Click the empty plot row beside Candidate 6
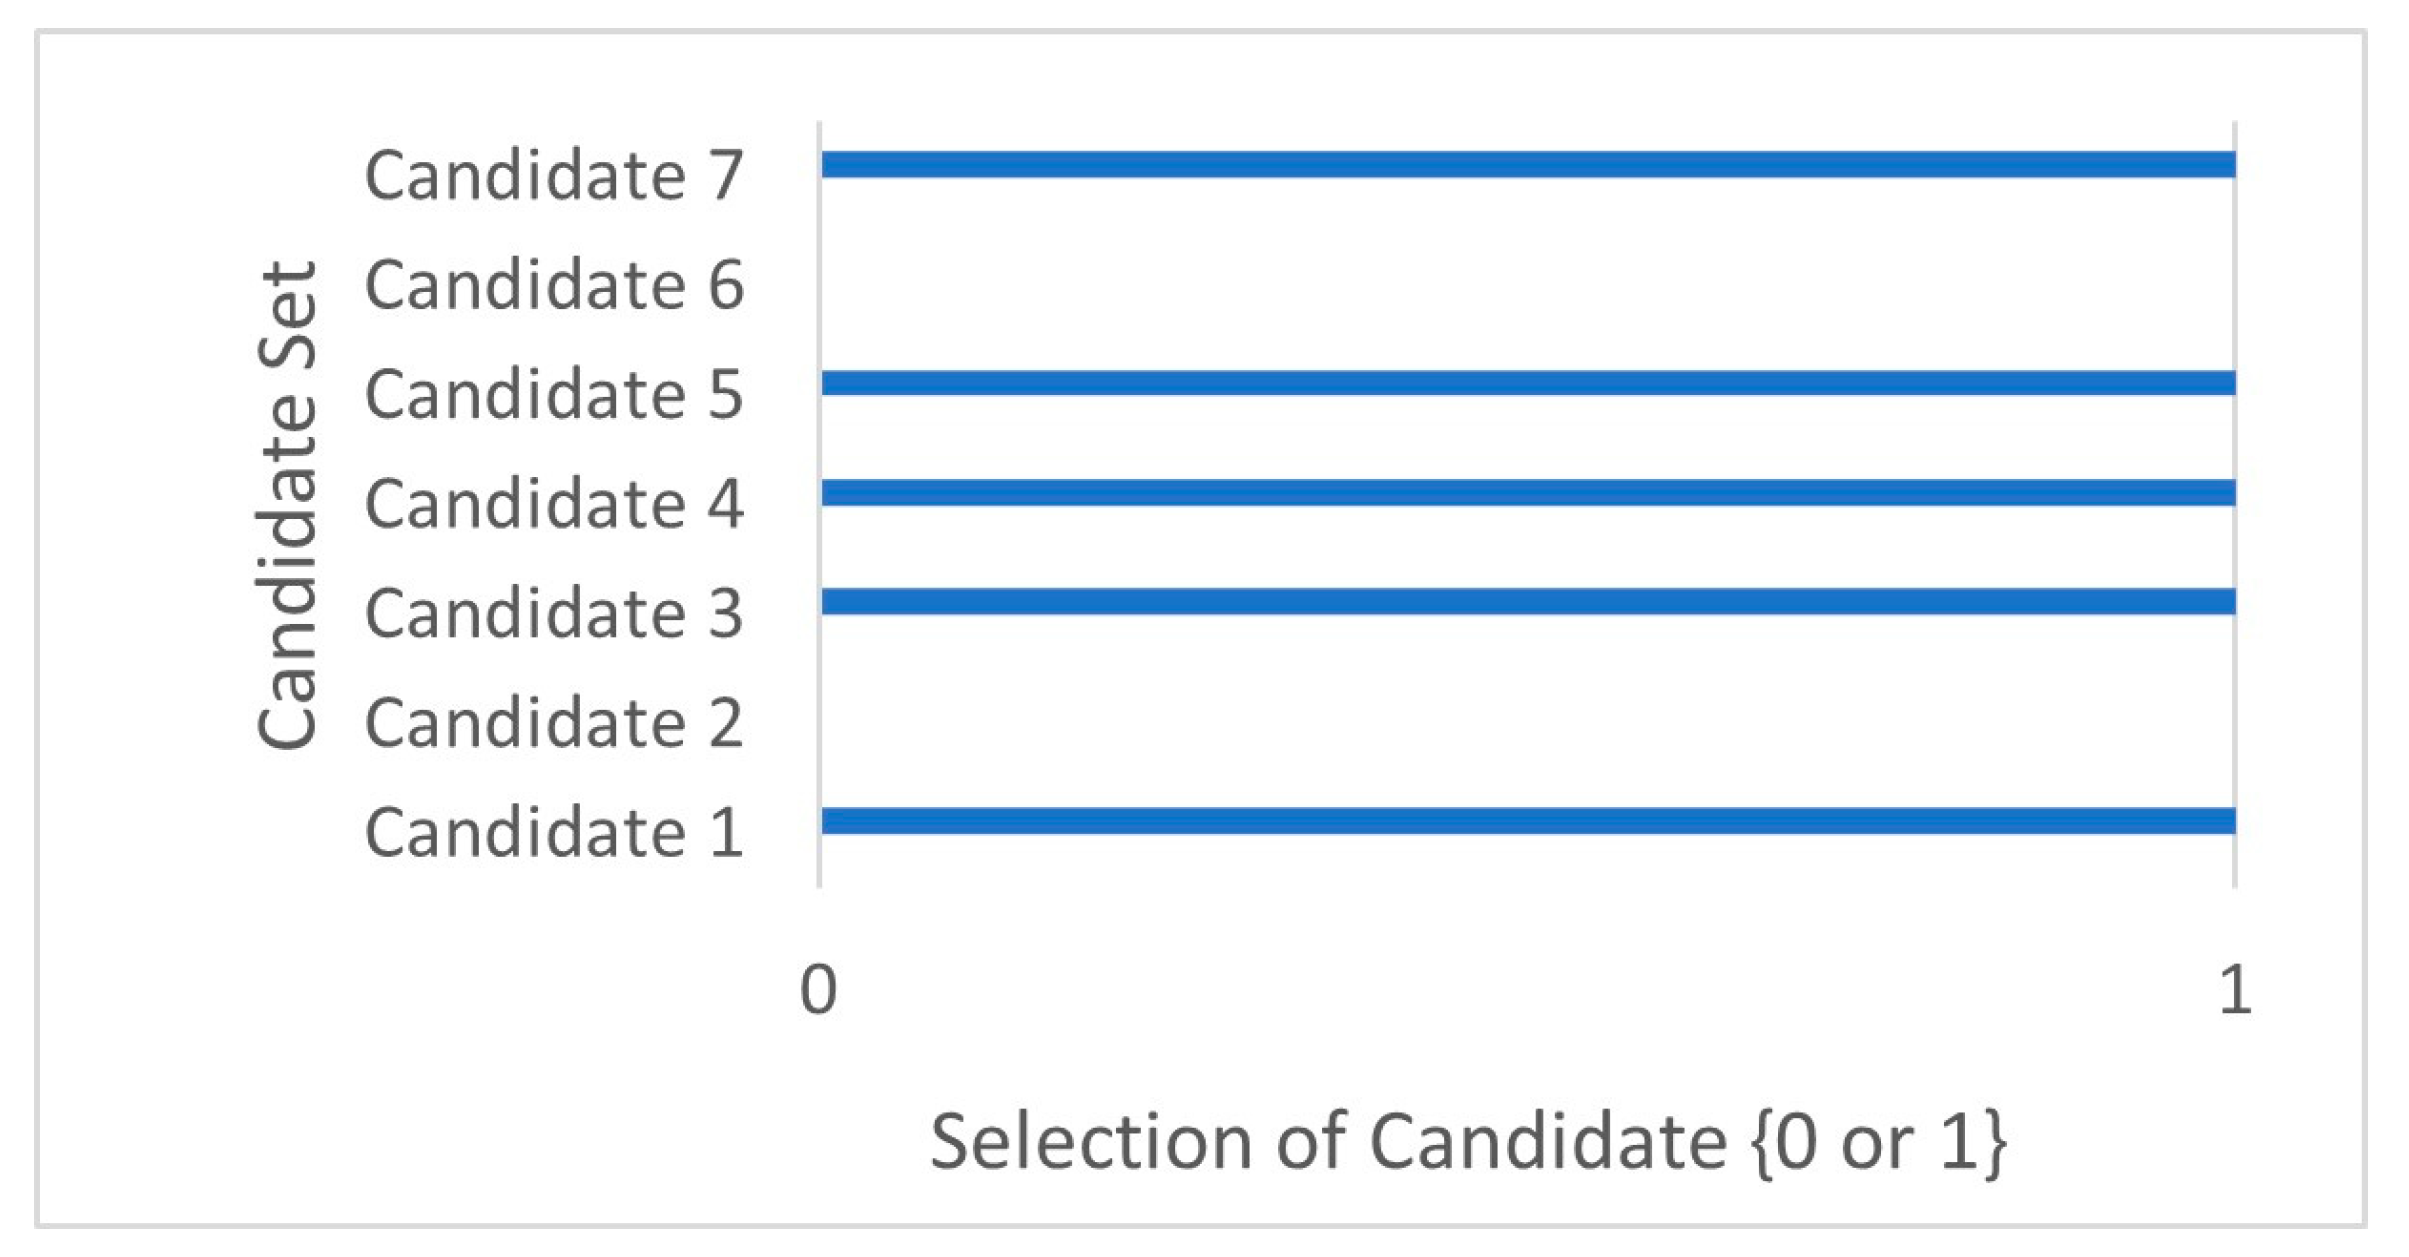This screenshot has height=1257, width=2409. pos(1527,275)
